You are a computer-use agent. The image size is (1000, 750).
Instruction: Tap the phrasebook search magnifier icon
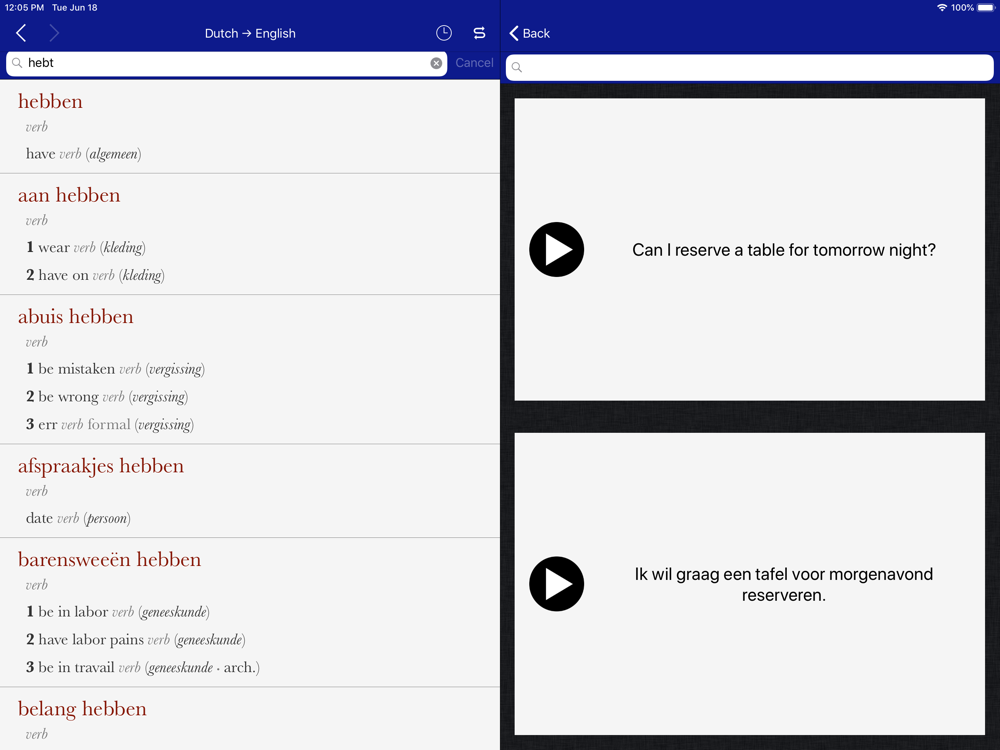tap(517, 67)
